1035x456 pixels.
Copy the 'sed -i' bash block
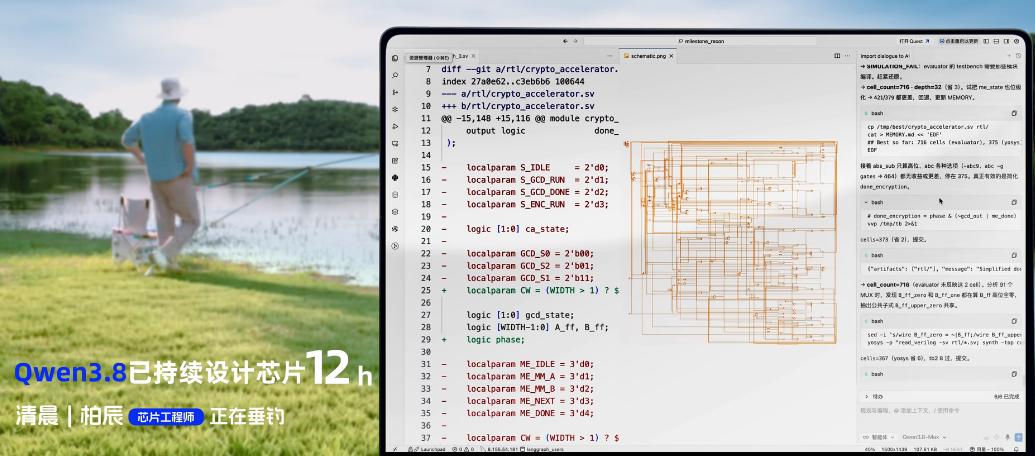click(1014, 321)
